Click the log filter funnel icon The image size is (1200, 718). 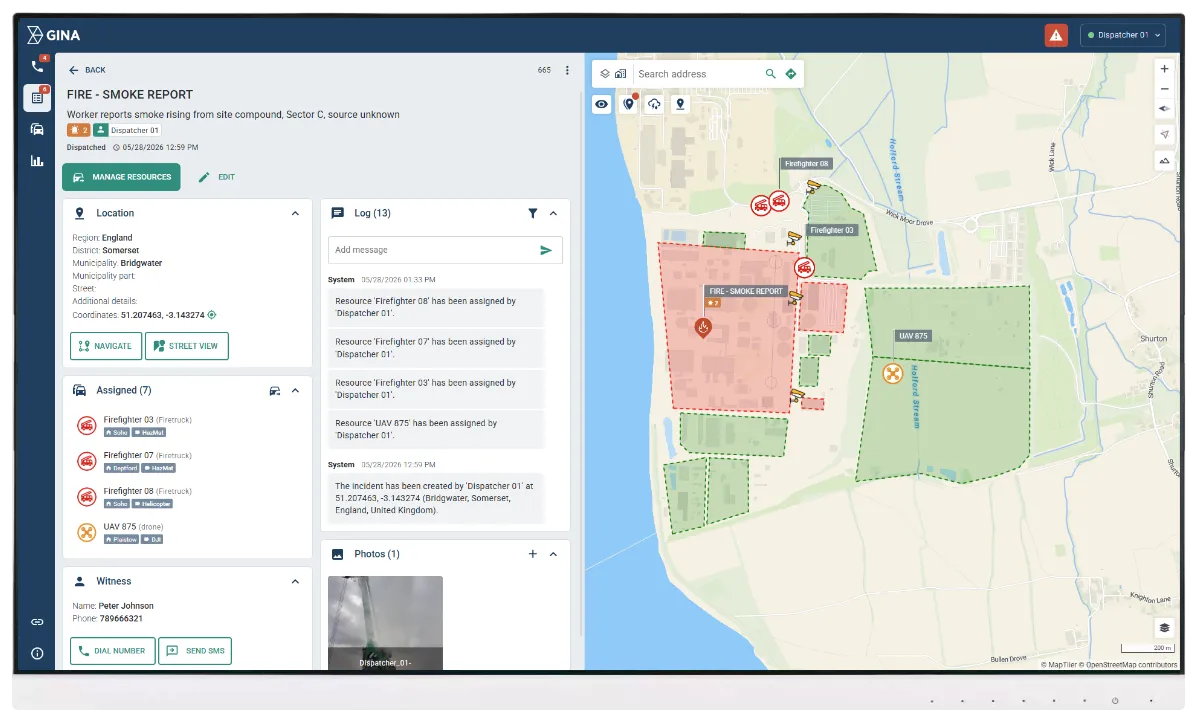[x=533, y=213]
